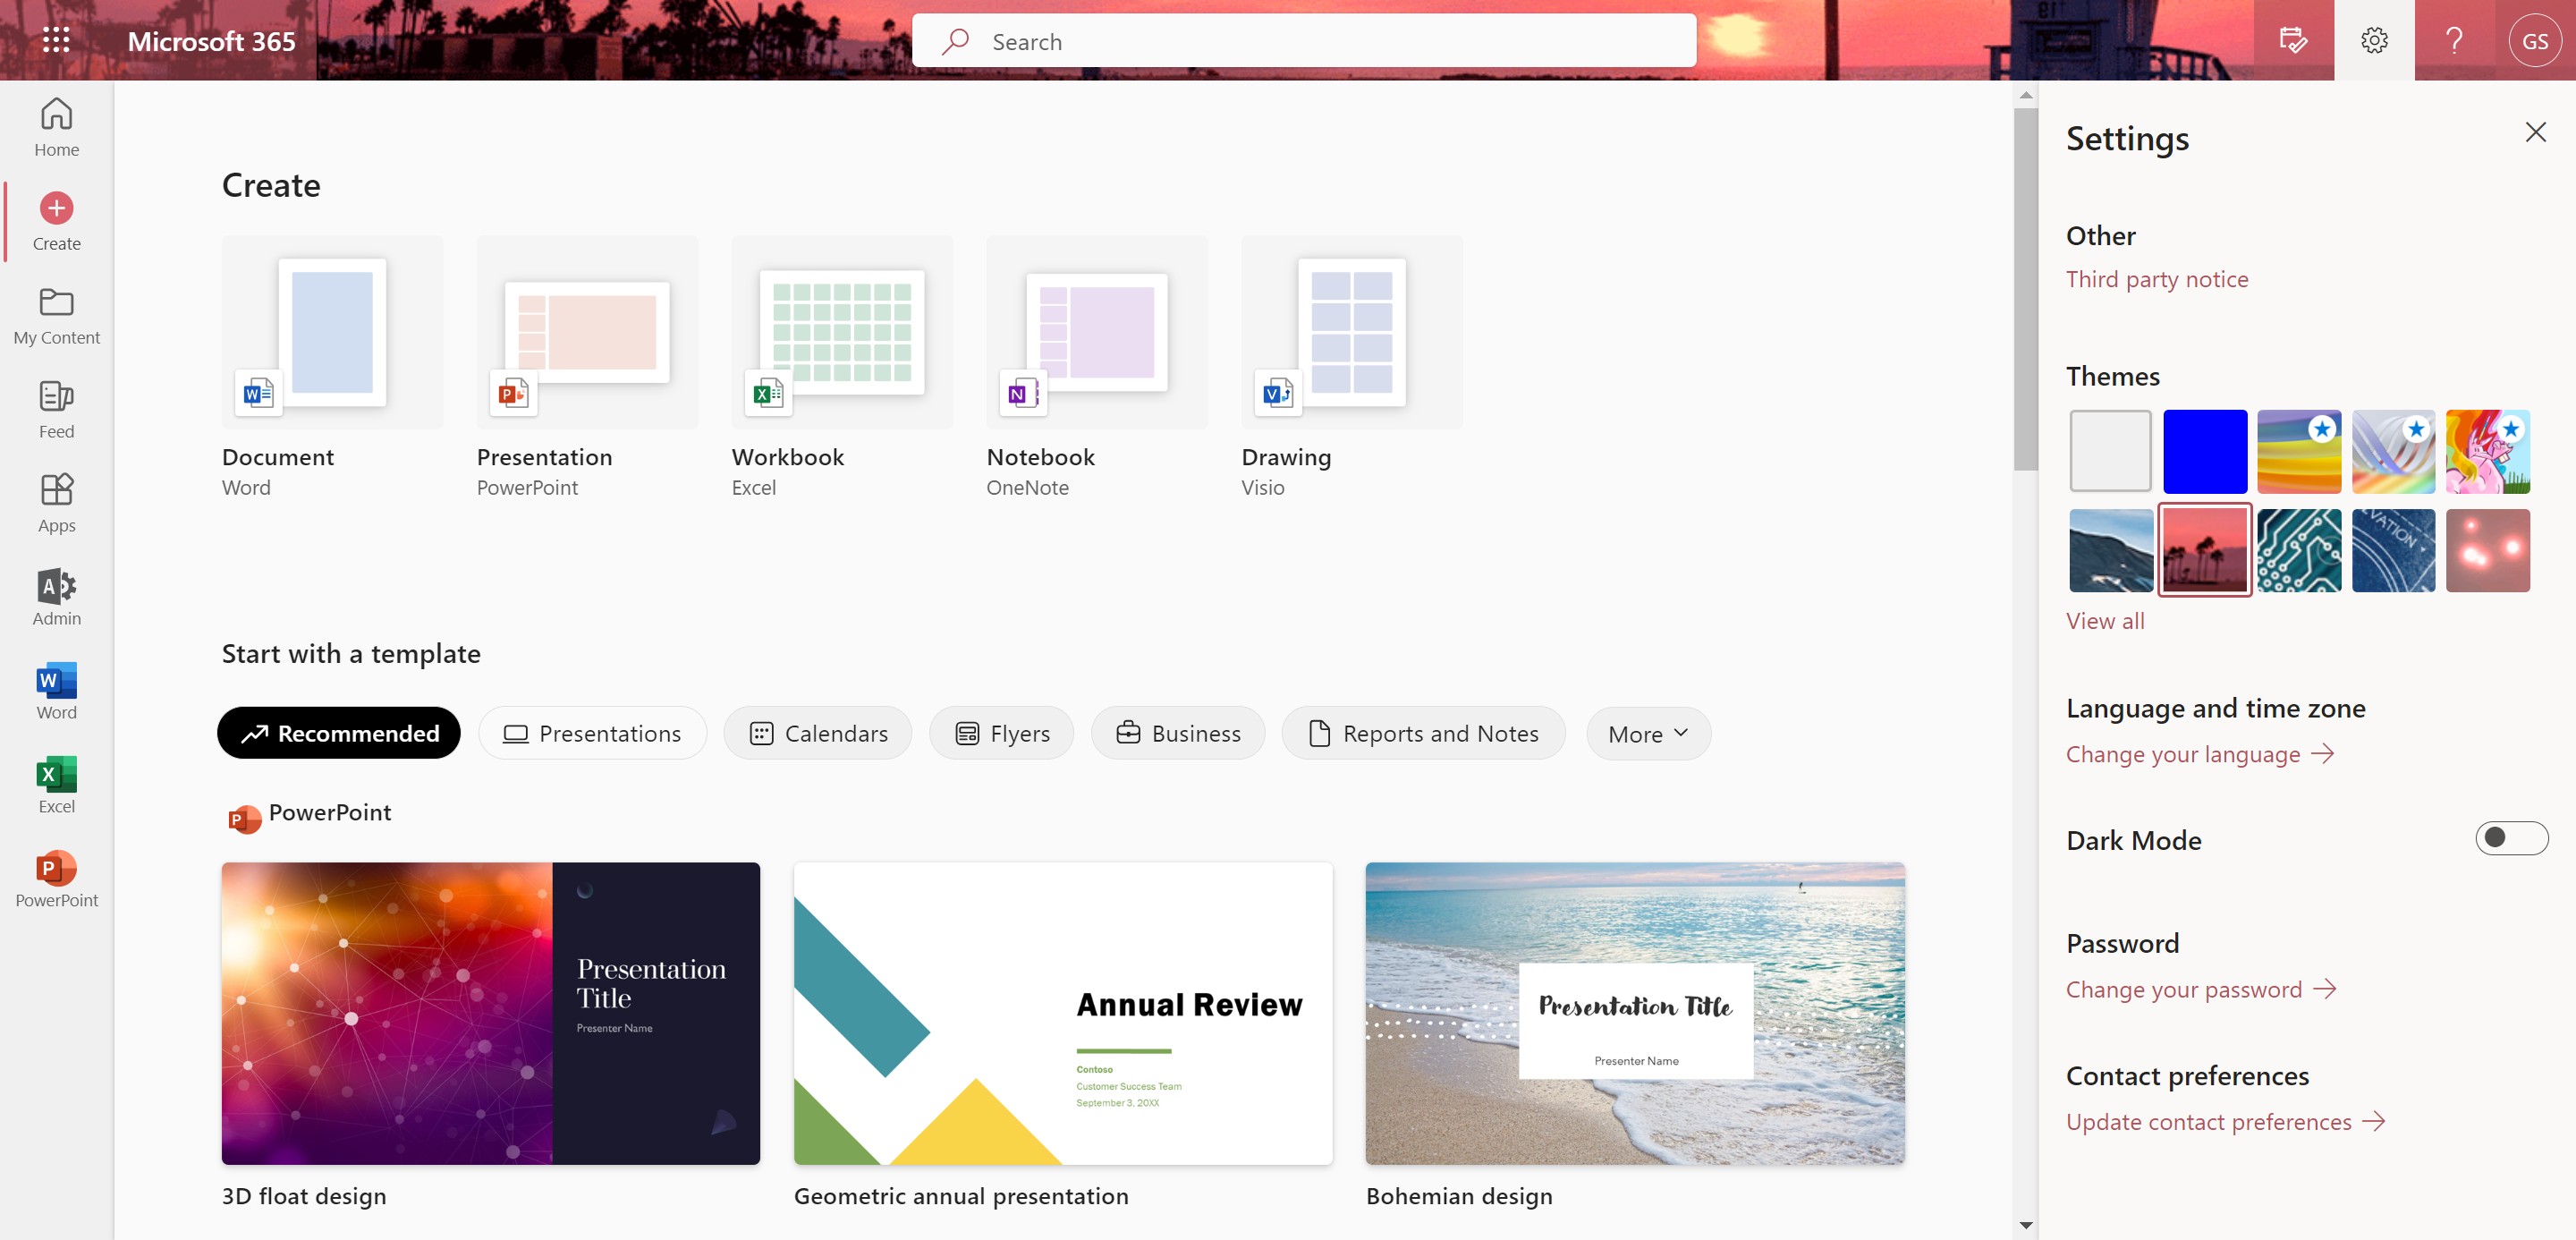Open Microsoft 365 header title

coord(211,41)
